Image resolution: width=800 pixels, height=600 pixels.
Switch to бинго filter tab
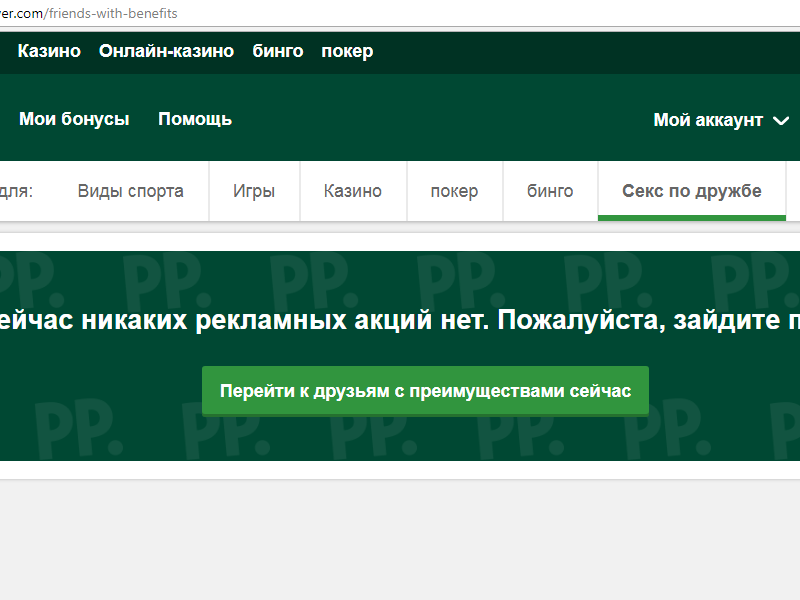[550, 191]
